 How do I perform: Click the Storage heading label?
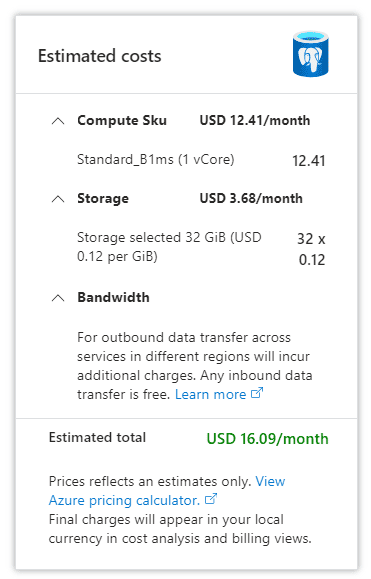[x=103, y=199]
